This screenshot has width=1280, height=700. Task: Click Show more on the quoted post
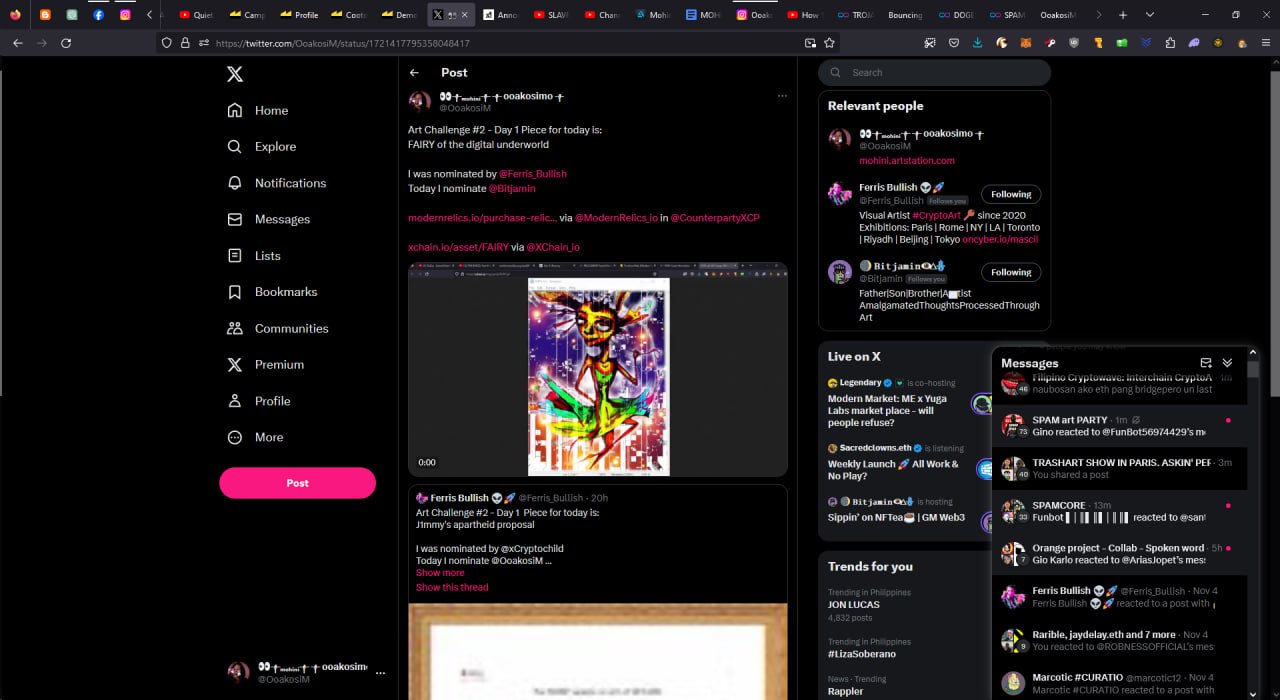(440, 573)
